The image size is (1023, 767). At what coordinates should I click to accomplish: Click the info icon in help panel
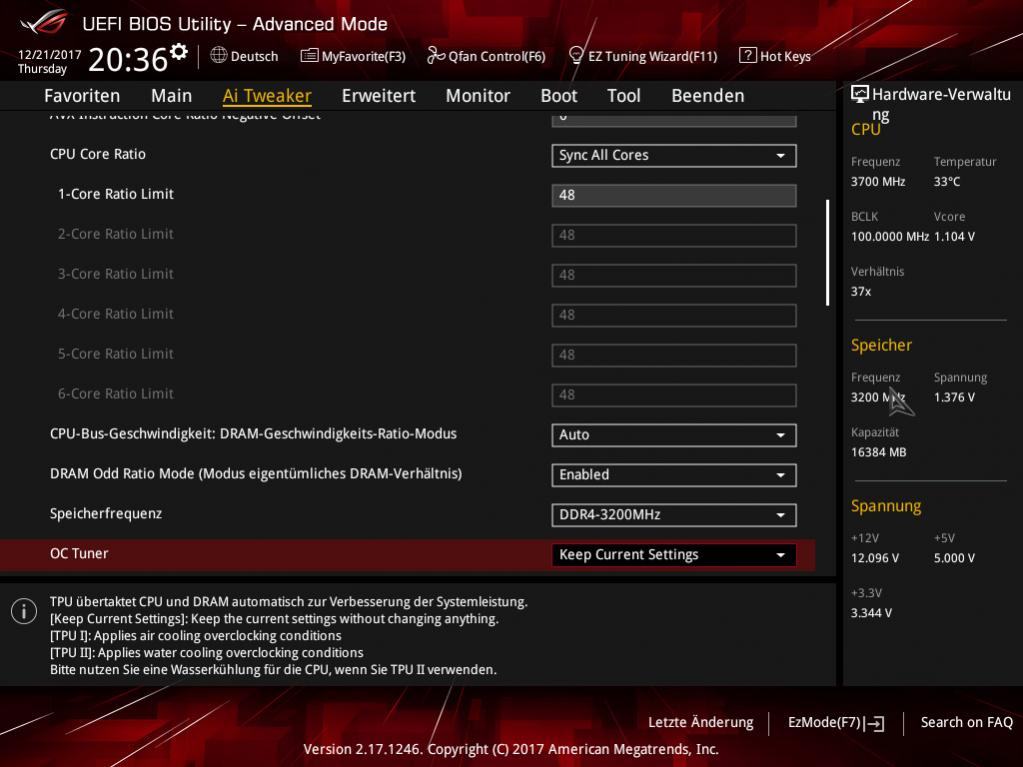(24, 611)
